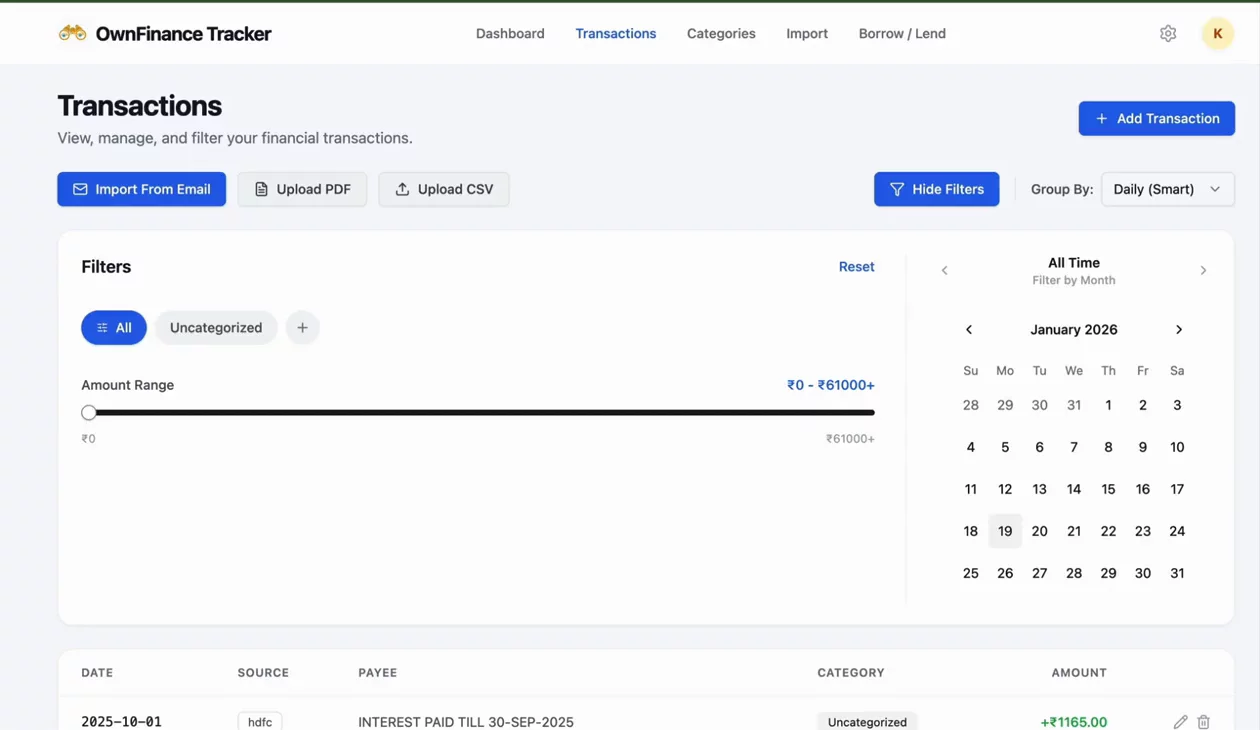Select December 28 in the calendar
The image size is (1260, 730).
[x=970, y=405]
